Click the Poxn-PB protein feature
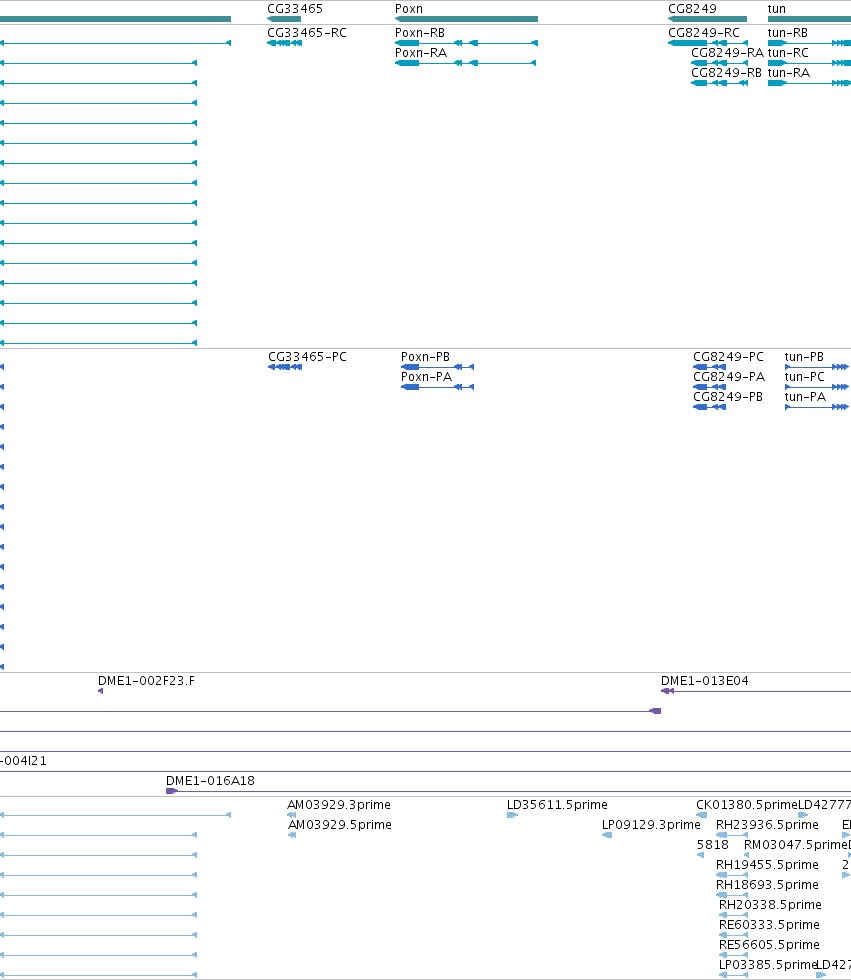The width and height of the screenshot is (851, 980). tap(437, 367)
